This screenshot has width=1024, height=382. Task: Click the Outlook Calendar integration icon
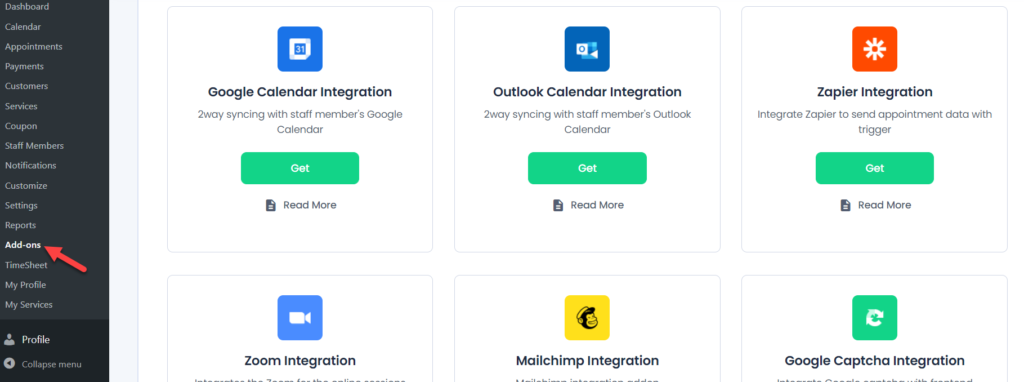(587, 49)
